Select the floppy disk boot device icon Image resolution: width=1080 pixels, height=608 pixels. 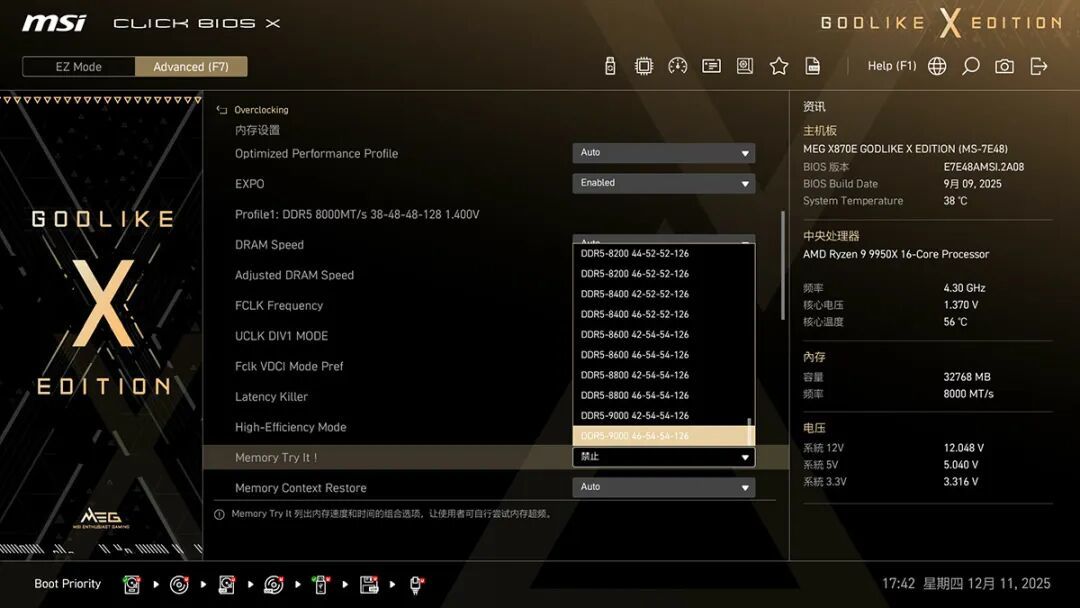pyautogui.click(x=369, y=585)
